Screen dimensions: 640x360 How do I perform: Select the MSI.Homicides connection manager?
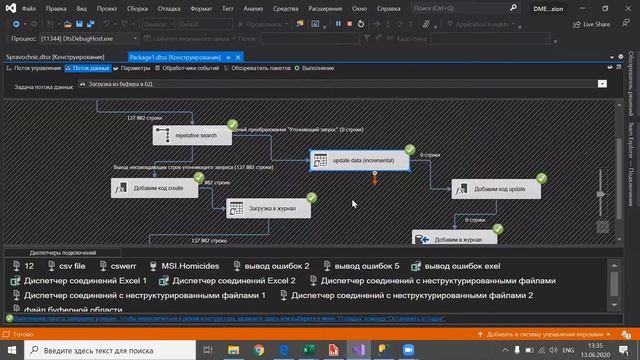coord(184,266)
